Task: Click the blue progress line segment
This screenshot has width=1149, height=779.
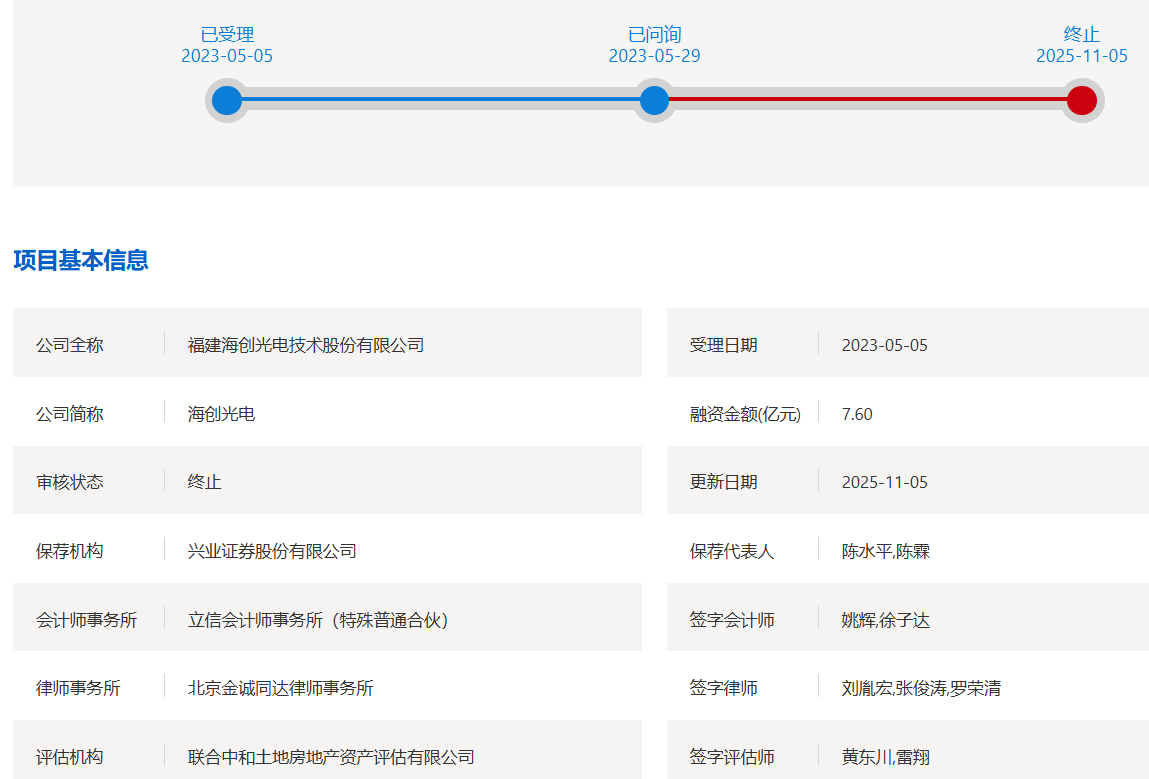Action: point(440,100)
